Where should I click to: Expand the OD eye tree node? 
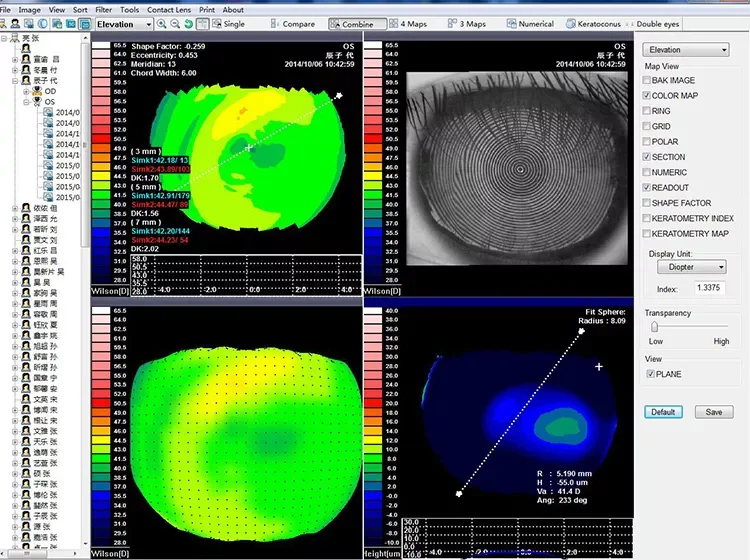(25, 91)
